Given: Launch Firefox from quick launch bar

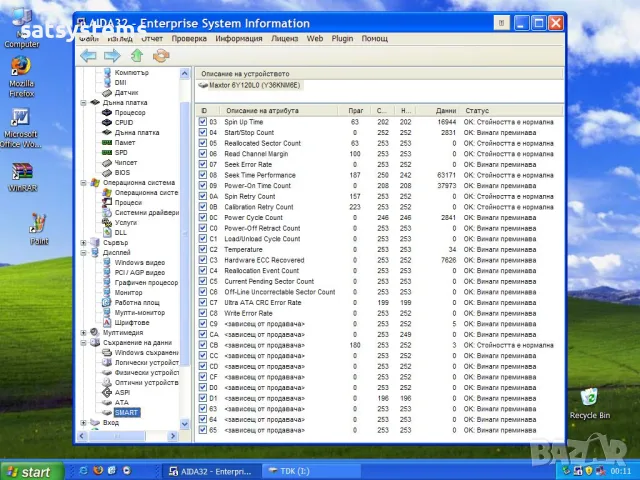Looking at the screenshot, I should point(98,471).
